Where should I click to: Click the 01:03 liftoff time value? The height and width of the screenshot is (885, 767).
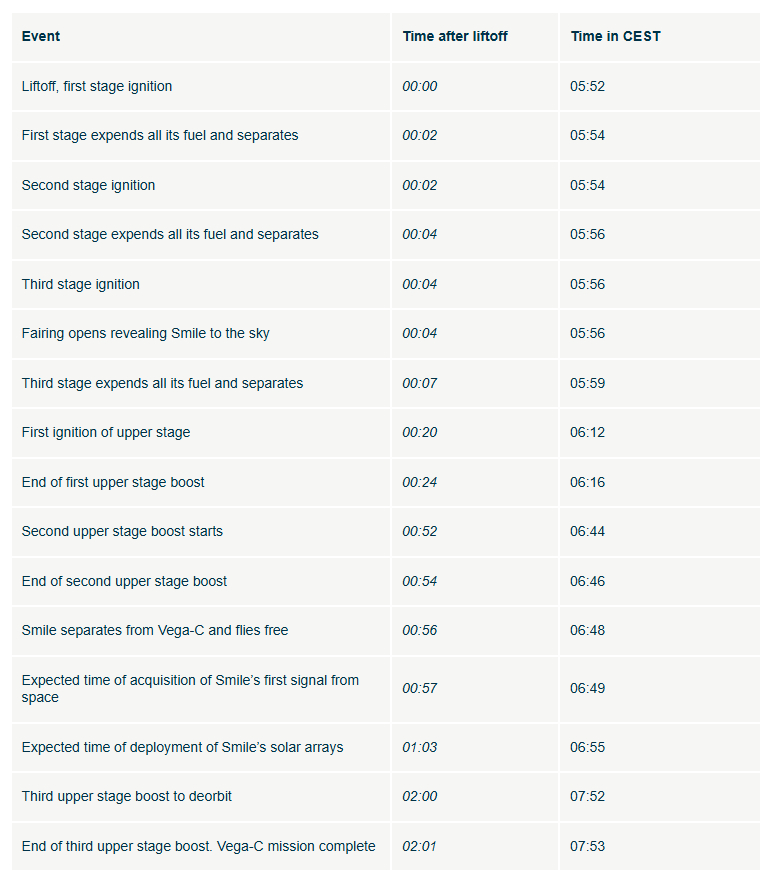(419, 747)
